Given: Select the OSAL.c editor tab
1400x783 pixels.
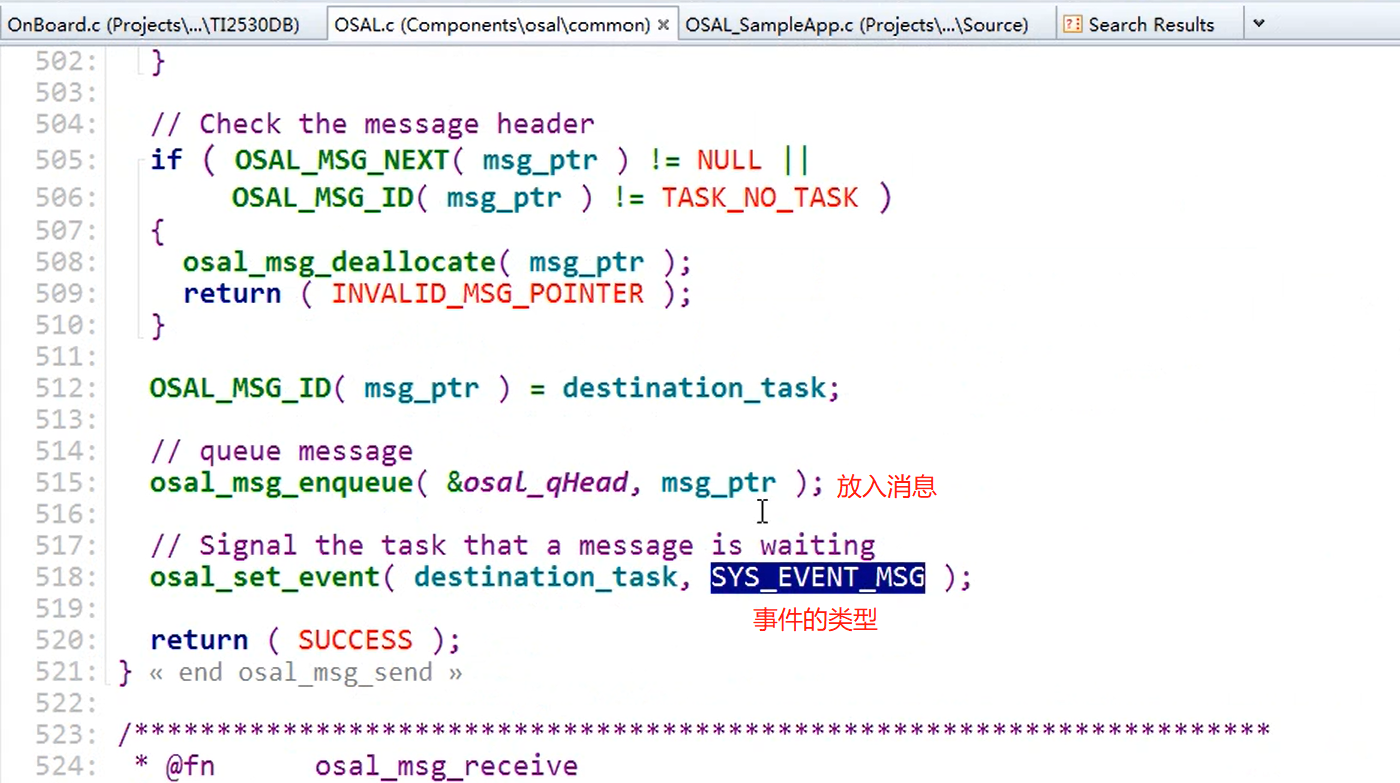Looking at the screenshot, I should click(x=492, y=24).
